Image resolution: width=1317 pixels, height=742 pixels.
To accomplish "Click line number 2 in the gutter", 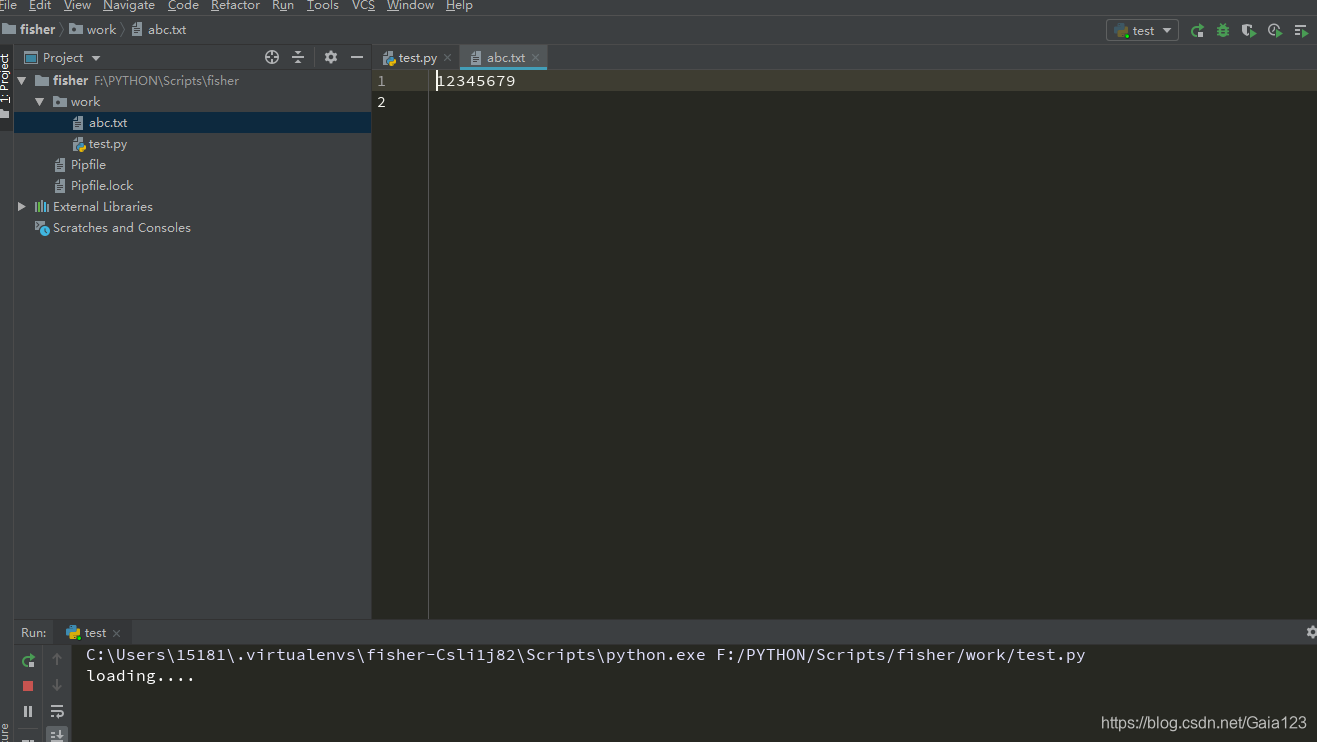I will (x=381, y=102).
